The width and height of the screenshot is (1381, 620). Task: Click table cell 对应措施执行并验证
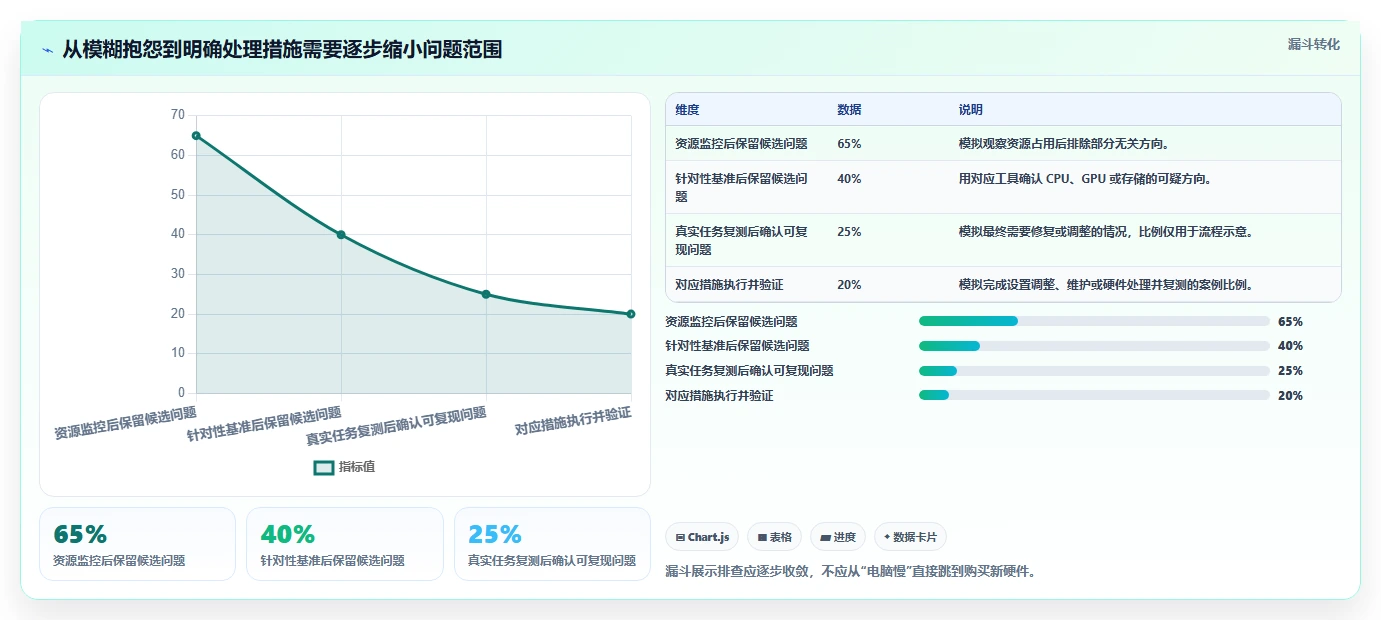(729, 285)
